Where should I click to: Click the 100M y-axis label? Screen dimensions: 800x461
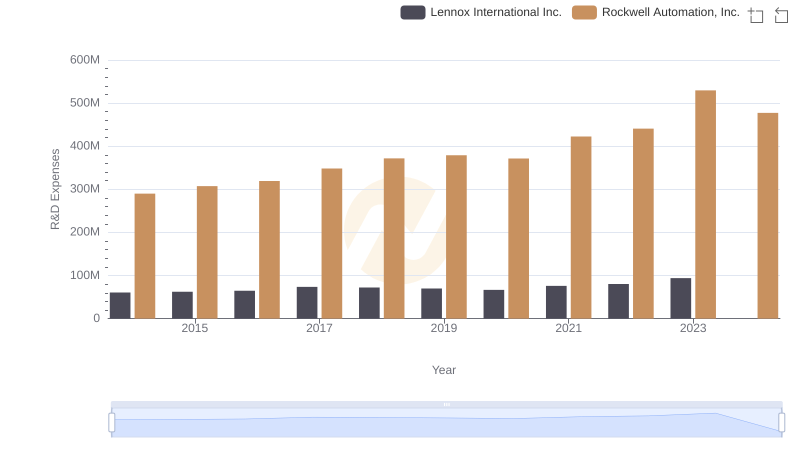point(85,275)
